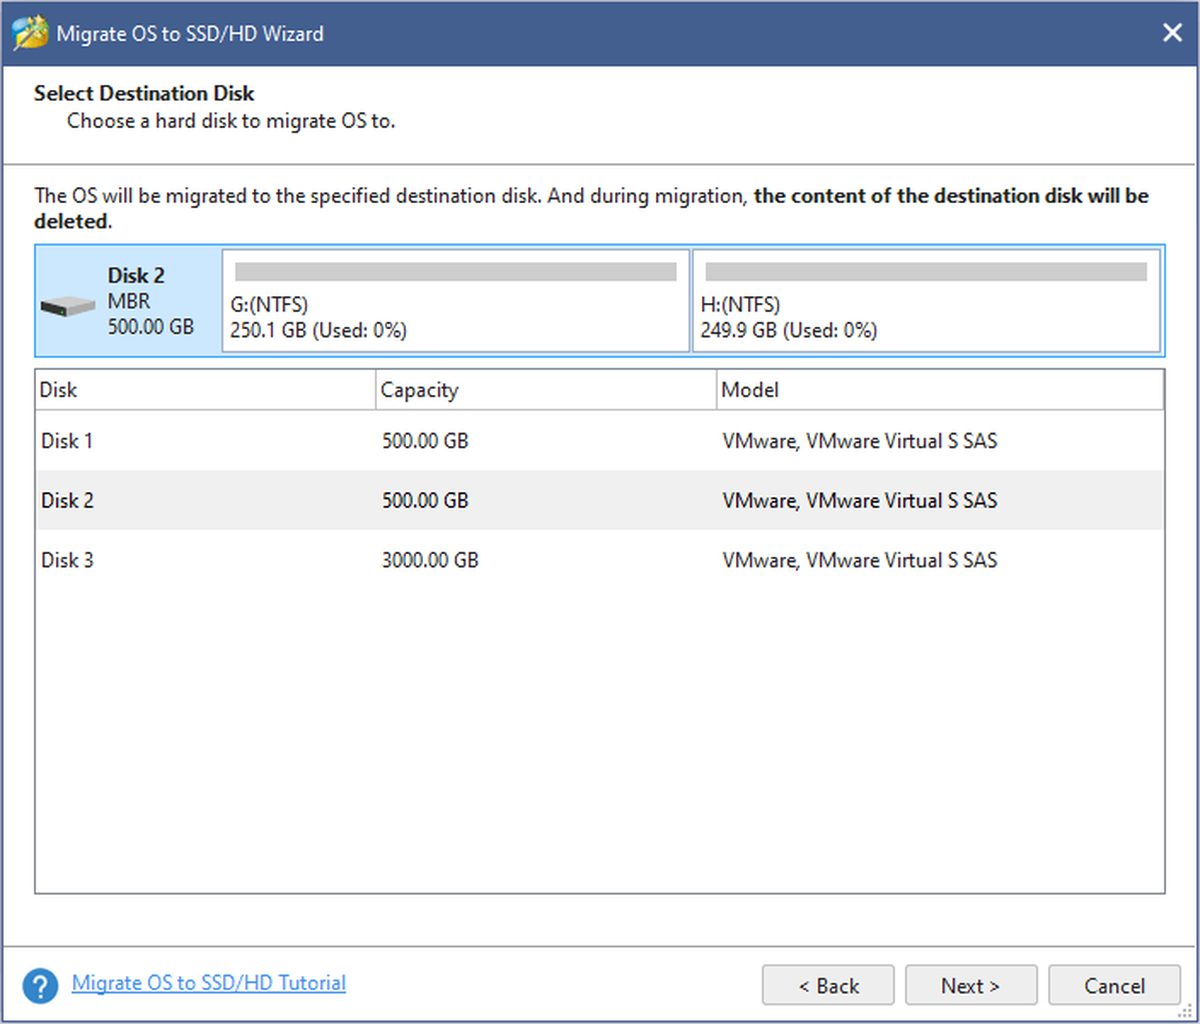This screenshot has height=1024, width=1200.
Task: Click Disk 1's VMware Virtual S SAS model
Action: click(x=860, y=441)
